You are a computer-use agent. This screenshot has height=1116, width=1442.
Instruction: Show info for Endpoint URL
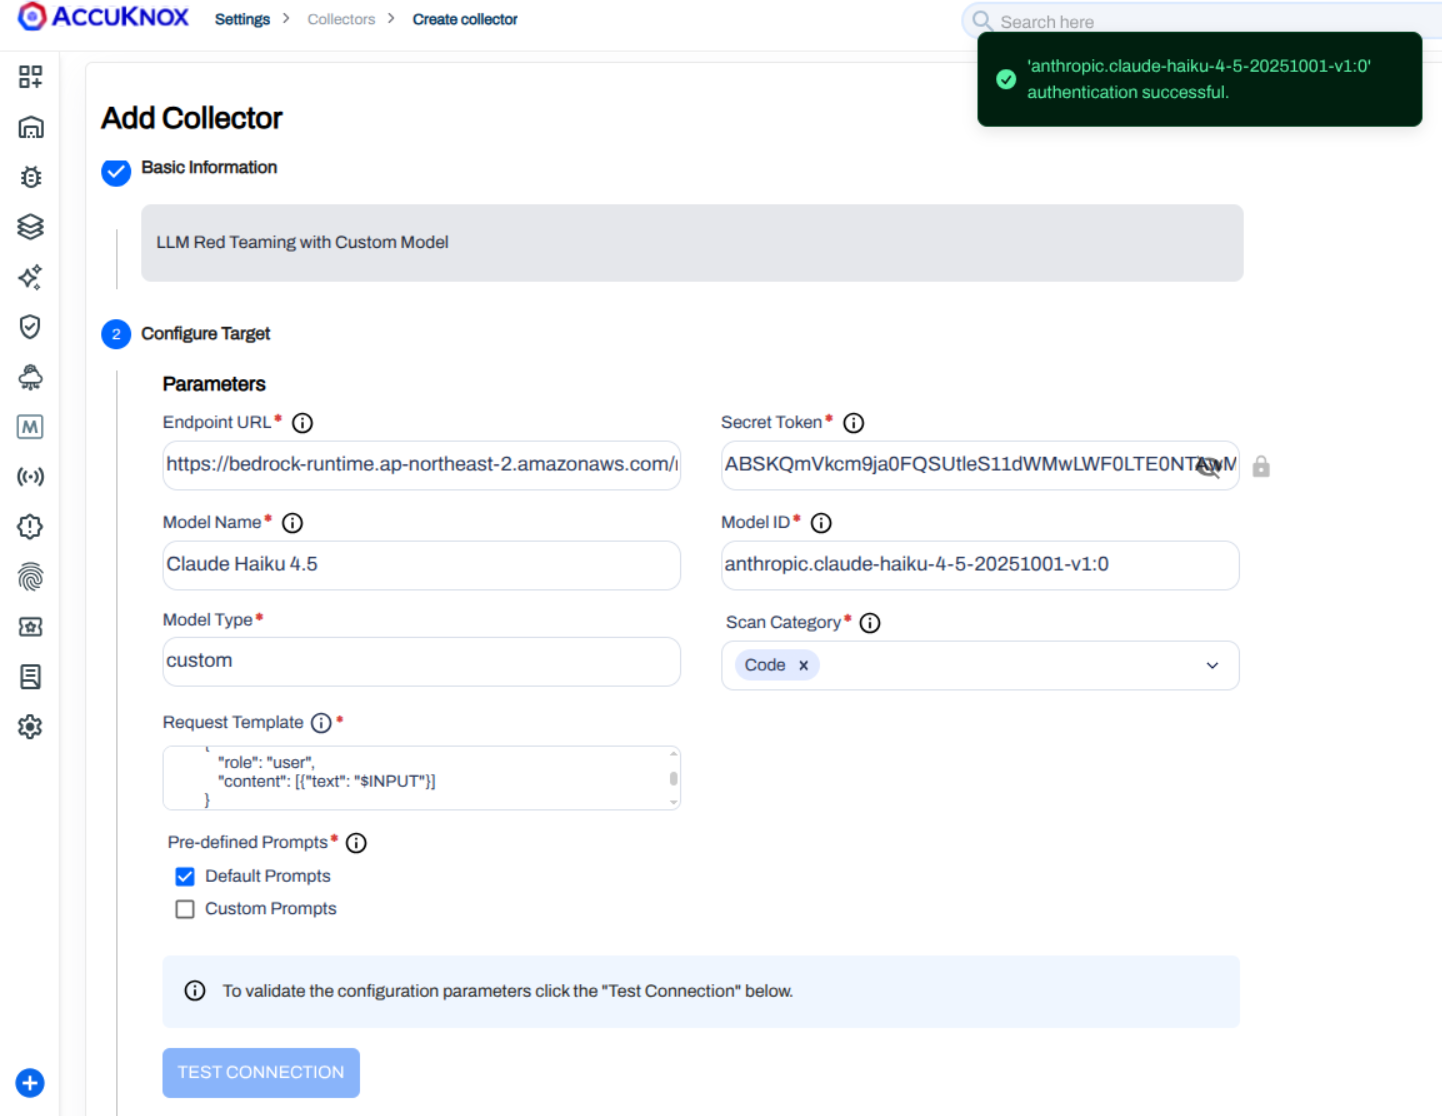(302, 423)
